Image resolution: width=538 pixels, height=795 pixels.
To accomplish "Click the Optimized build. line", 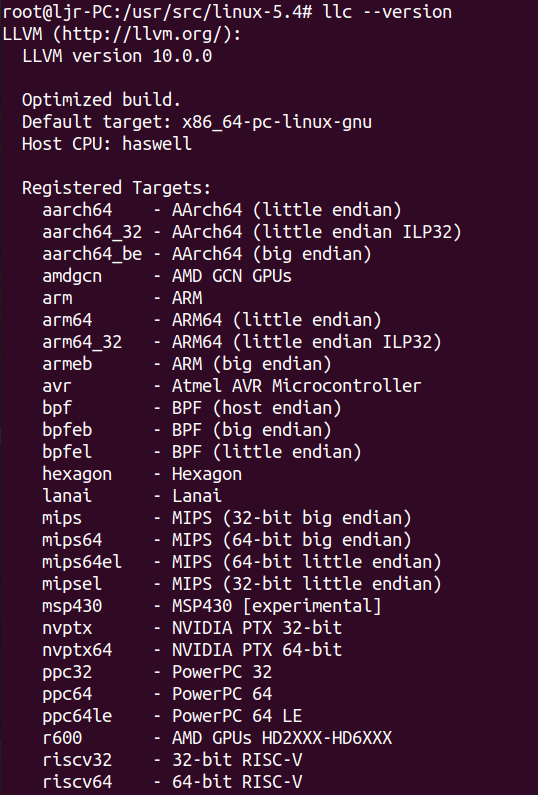I will (101, 100).
